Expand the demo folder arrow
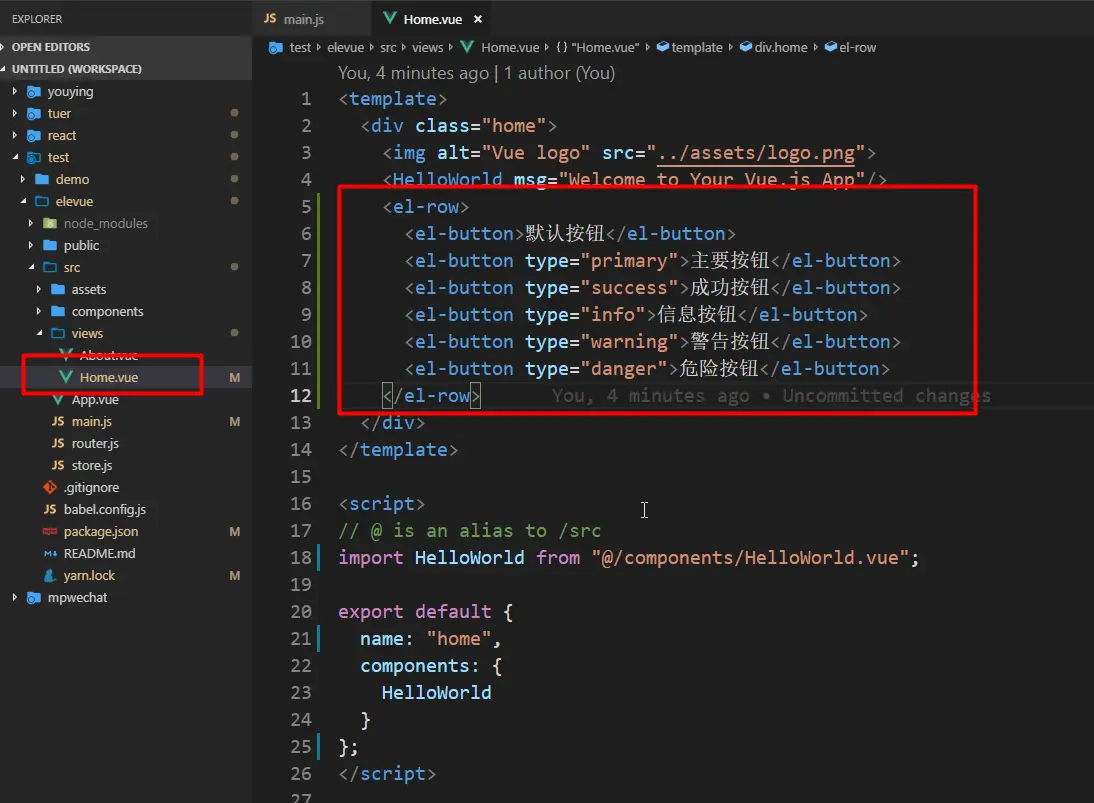Image resolution: width=1094 pixels, height=803 pixels. click(x=23, y=179)
